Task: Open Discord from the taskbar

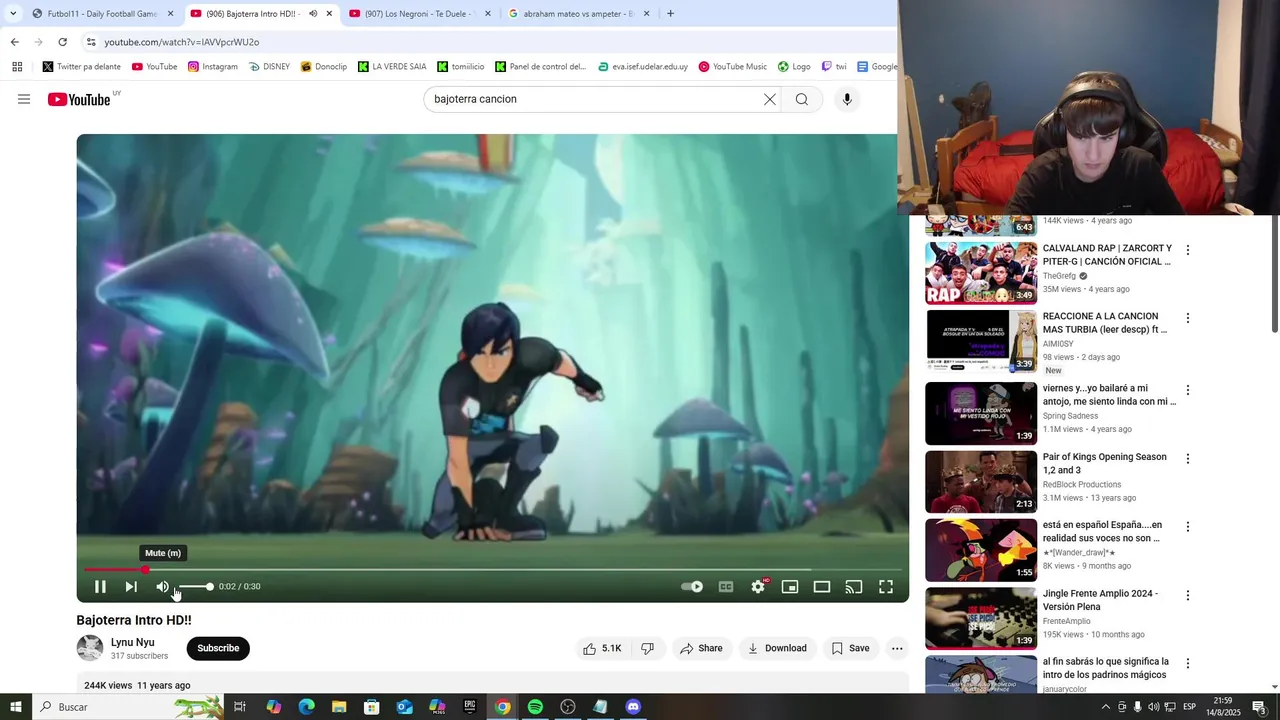Action: 633,707
